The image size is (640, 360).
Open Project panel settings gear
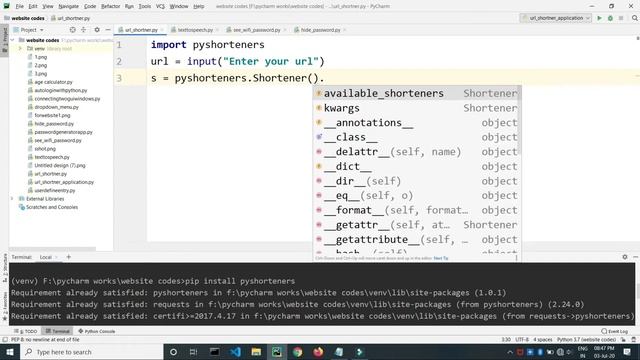pos(97,30)
